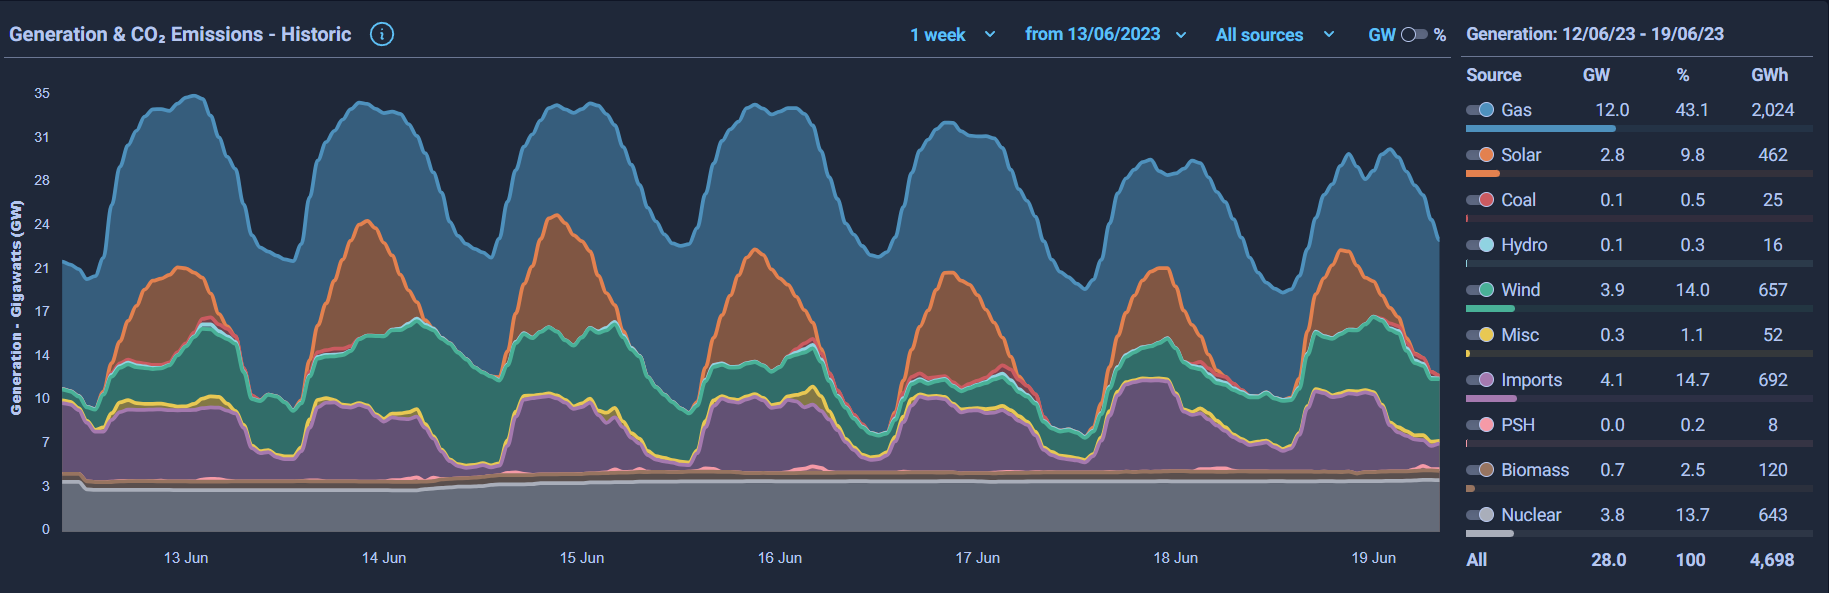This screenshot has height=593, width=1829.
Task: Click the 35 tick on y-axis
Action: [x=42, y=93]
